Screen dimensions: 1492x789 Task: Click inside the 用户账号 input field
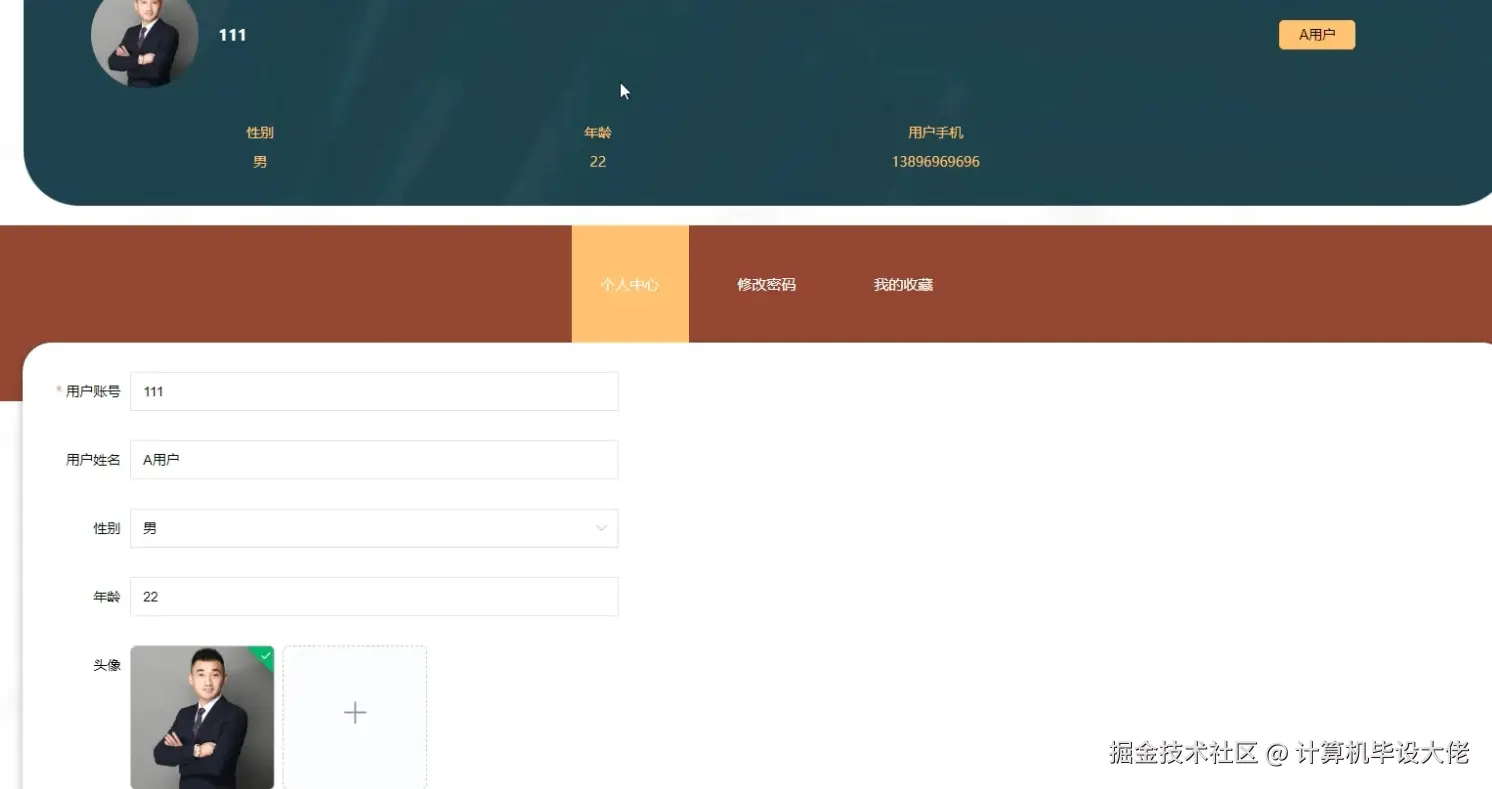374,391
